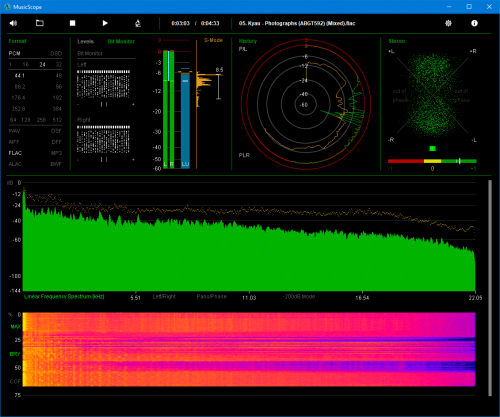Click the PLR label in History view
Image resolution: width=500 pixels, height=417 pixels.
tap(244, 155)
